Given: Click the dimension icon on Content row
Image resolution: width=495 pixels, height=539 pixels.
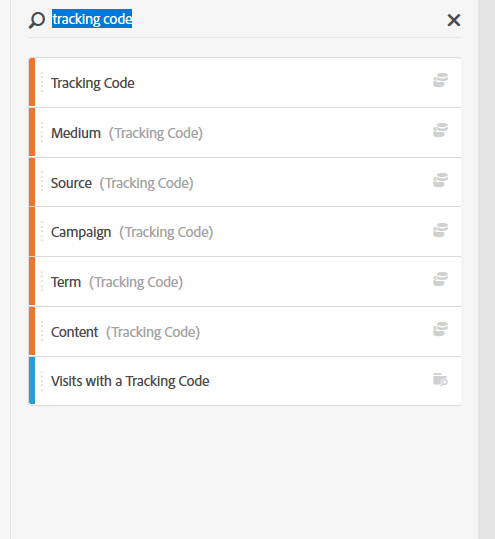Looking at the screenshot, I should coord(440,329).
